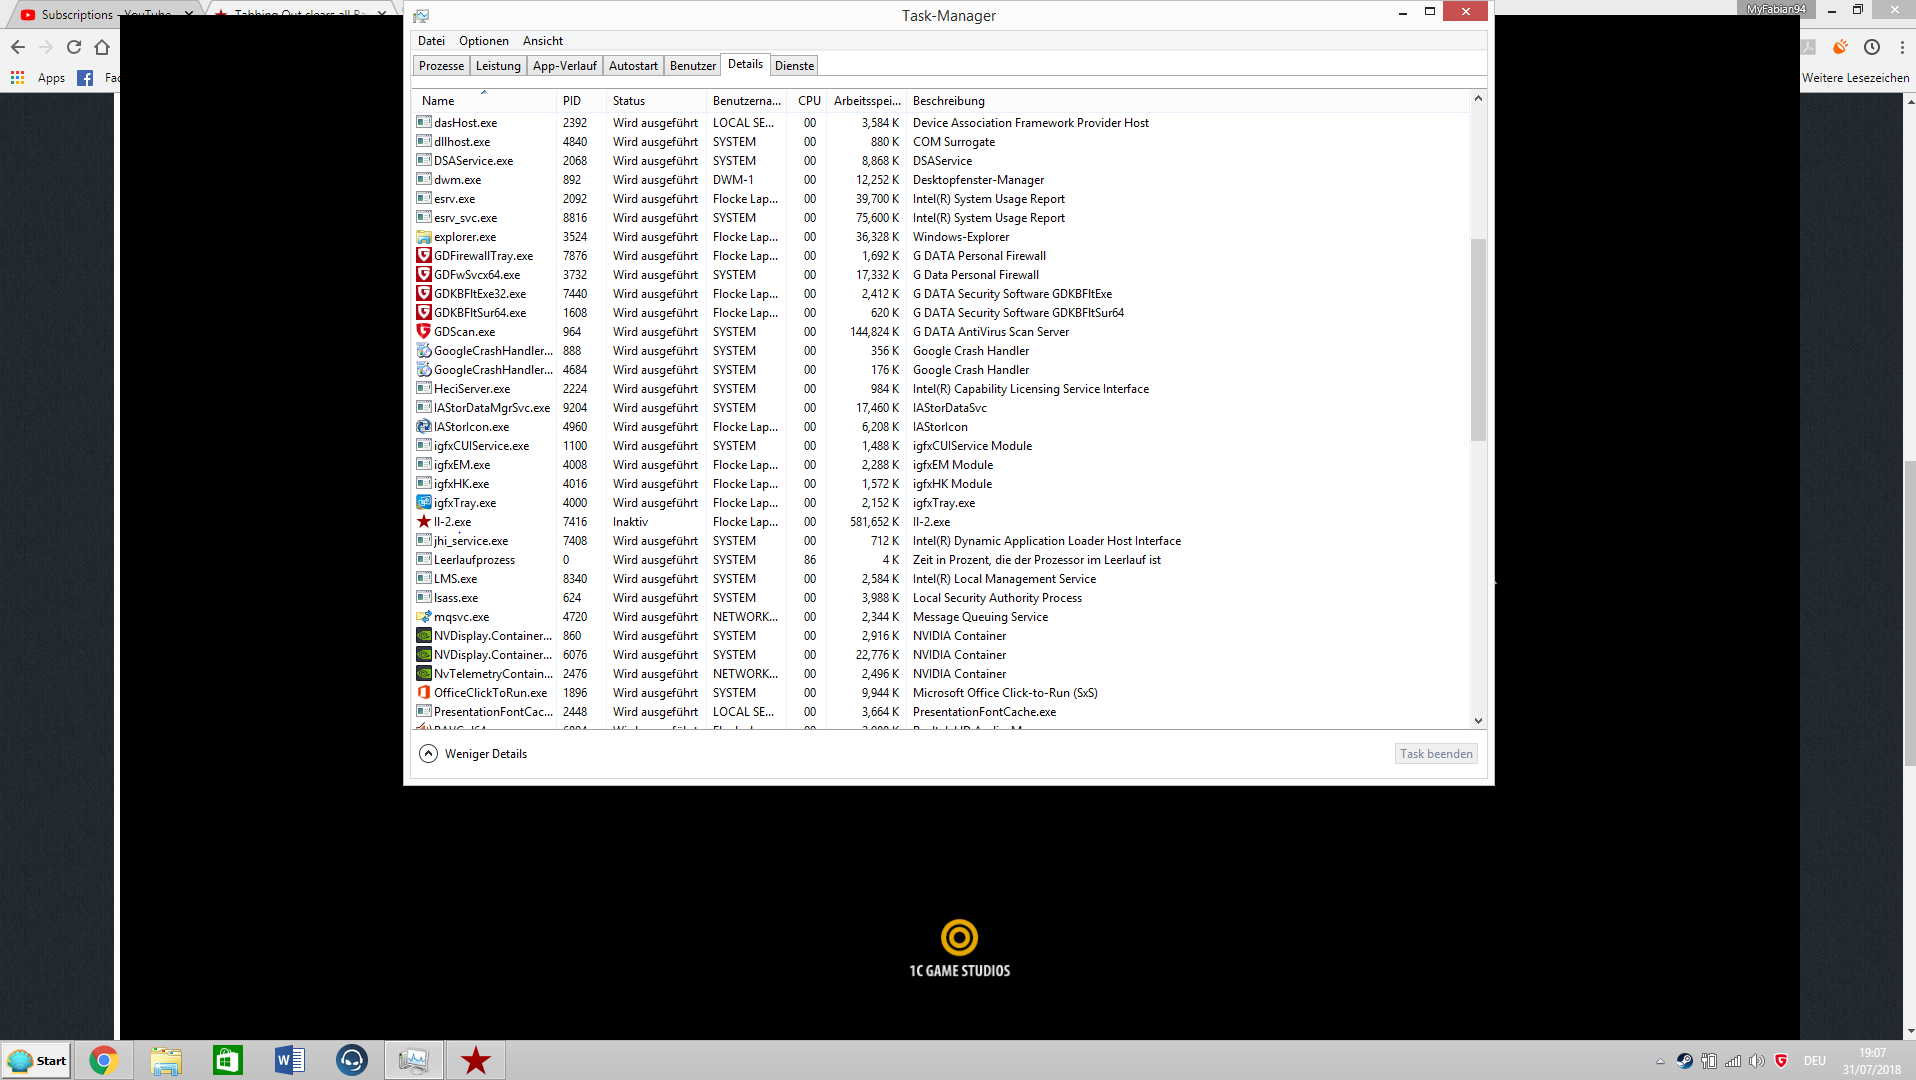Sort processes by Name column
This screenshot has height=1080, width=1916.
click(484, 101)
